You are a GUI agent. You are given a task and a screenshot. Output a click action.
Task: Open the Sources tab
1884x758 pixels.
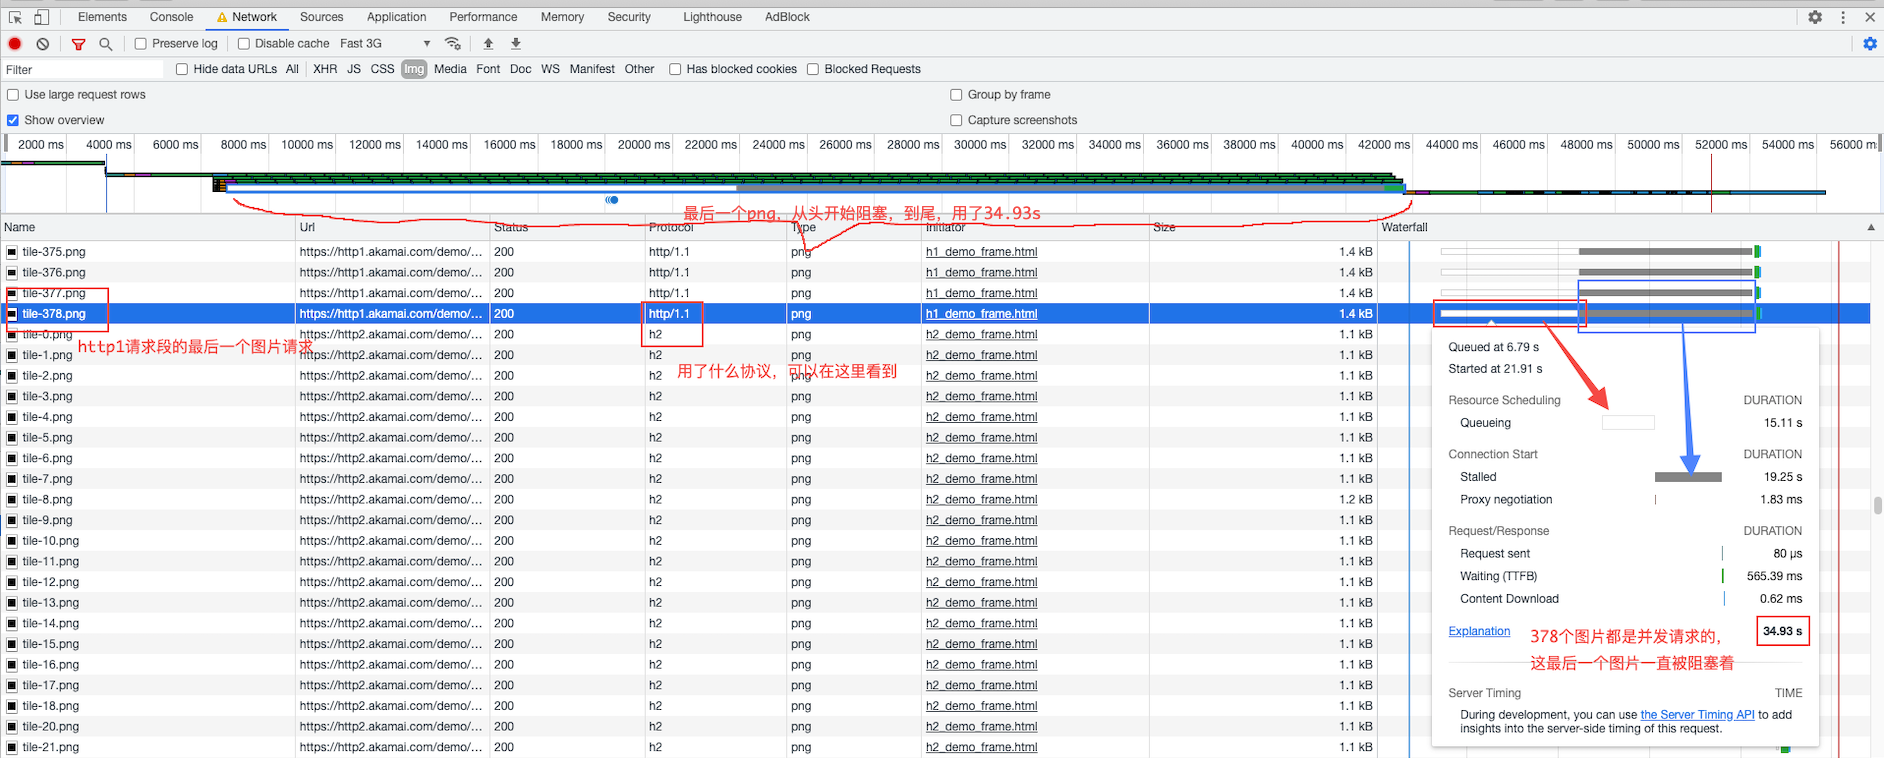point(321,17)
